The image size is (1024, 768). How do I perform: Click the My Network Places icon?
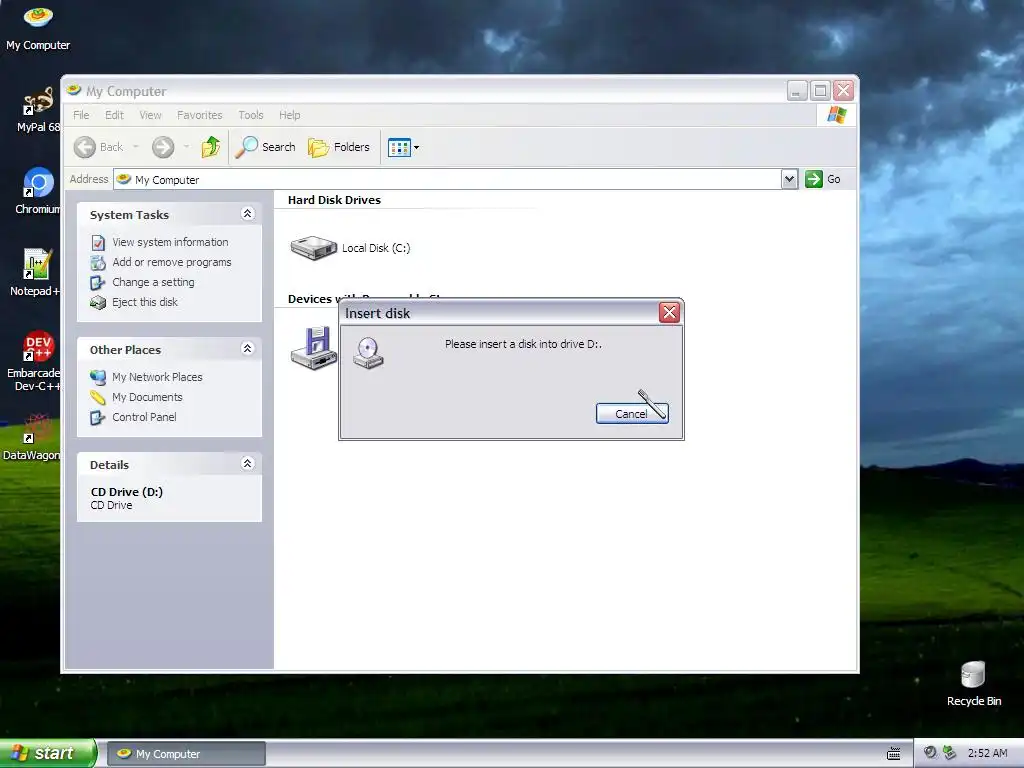point(98,377)
